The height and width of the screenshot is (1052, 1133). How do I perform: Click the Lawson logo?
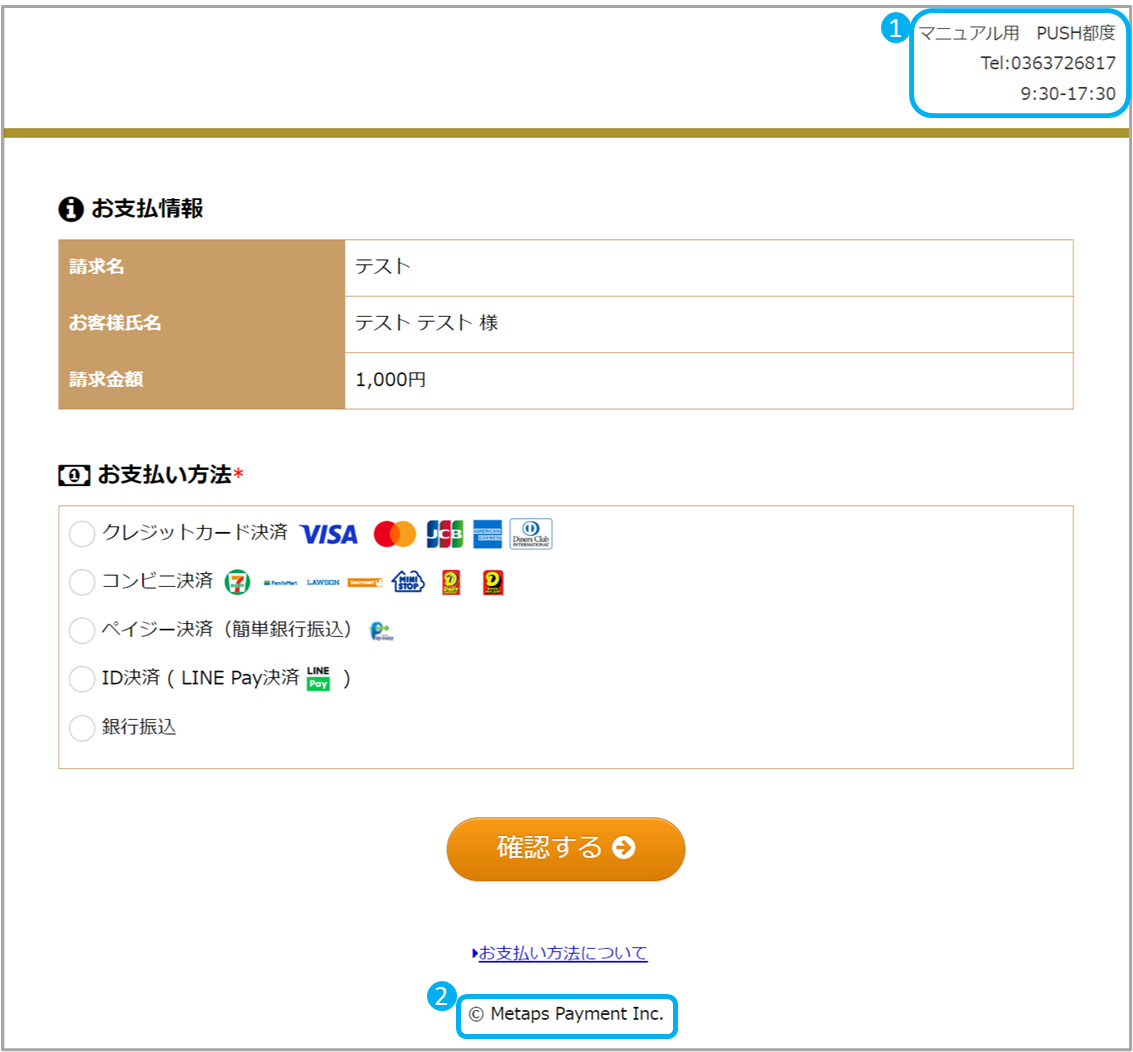[323, 582]
